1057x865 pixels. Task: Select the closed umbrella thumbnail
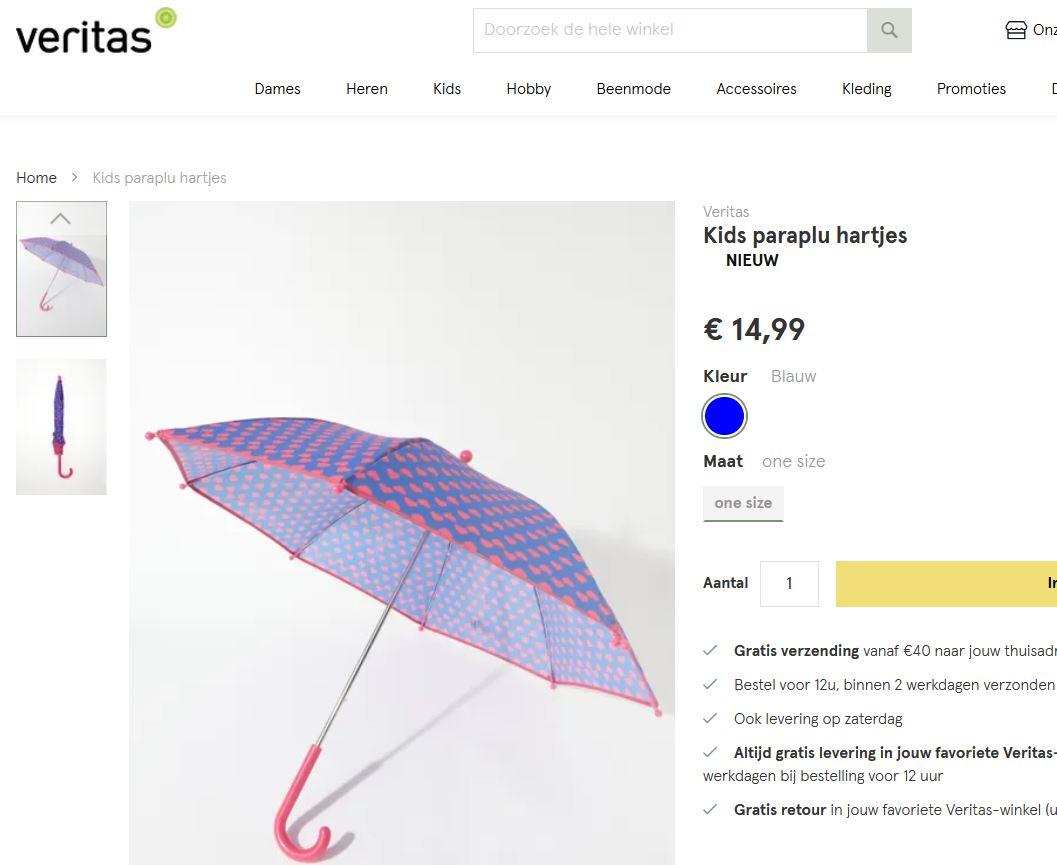61,427
